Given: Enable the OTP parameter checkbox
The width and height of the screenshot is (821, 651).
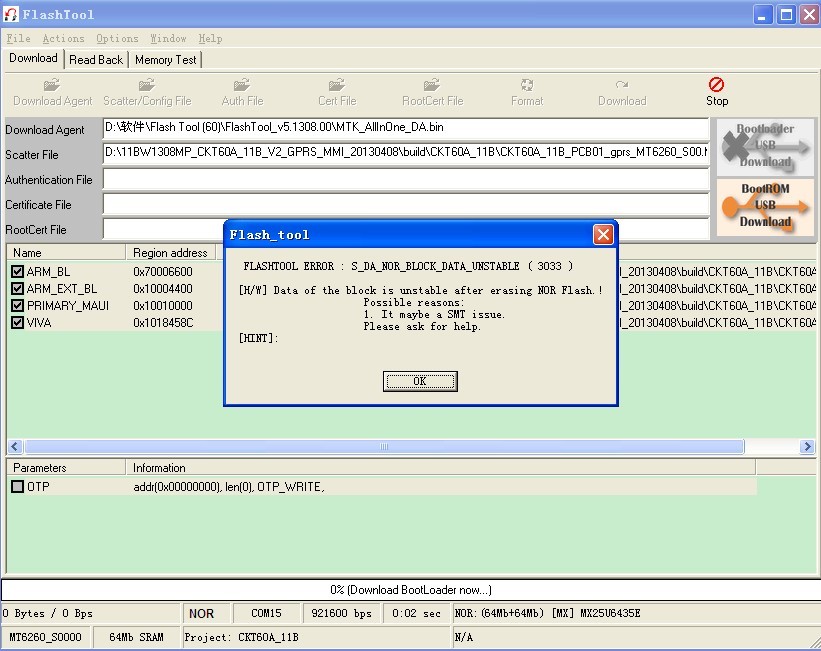Looking at the screenshot, I should click(x=18, y=487).
